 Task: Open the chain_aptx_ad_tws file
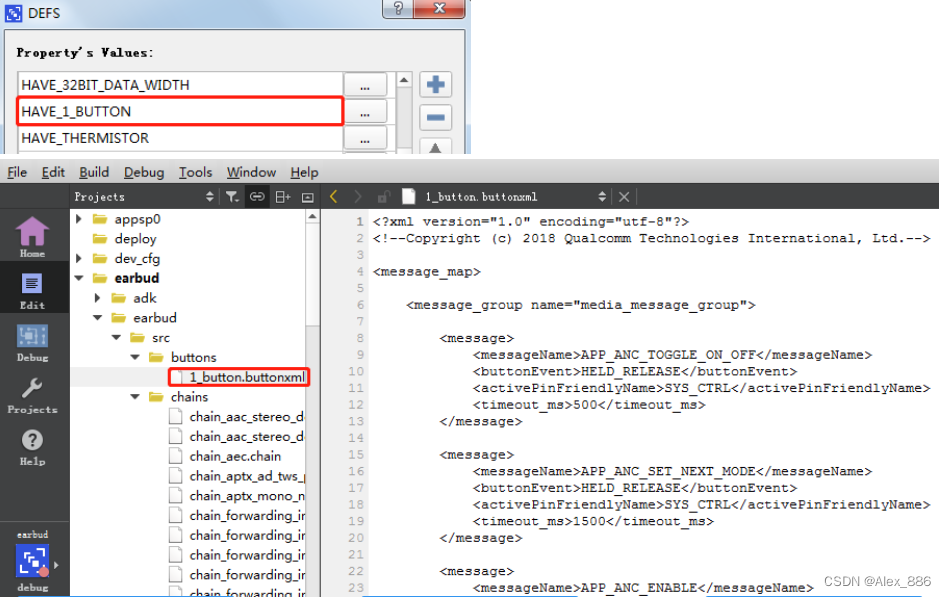(247, 476)
